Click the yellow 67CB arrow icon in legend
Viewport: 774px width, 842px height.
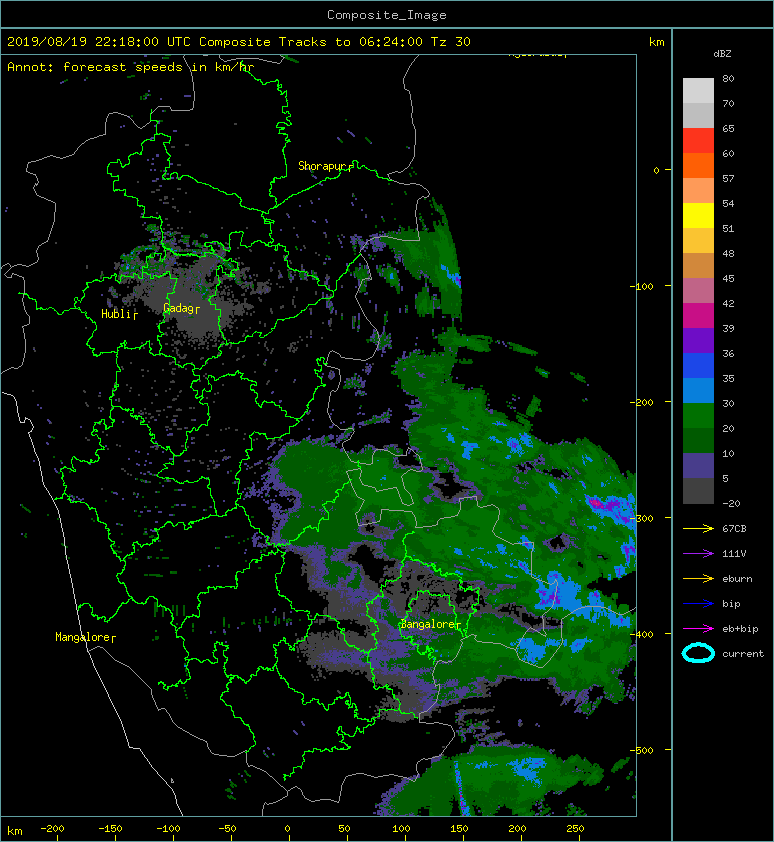click(698, 529)
